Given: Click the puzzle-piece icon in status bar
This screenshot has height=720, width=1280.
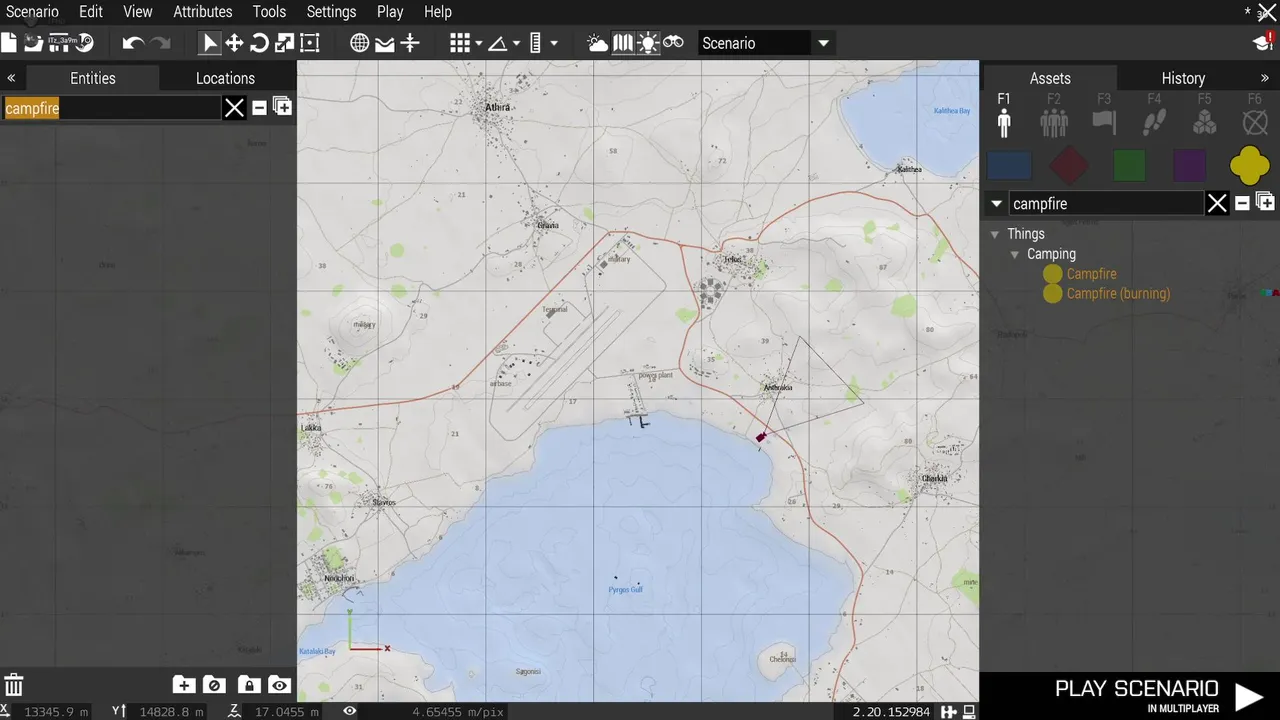Looking at the screenshot, I should point(949,712).
